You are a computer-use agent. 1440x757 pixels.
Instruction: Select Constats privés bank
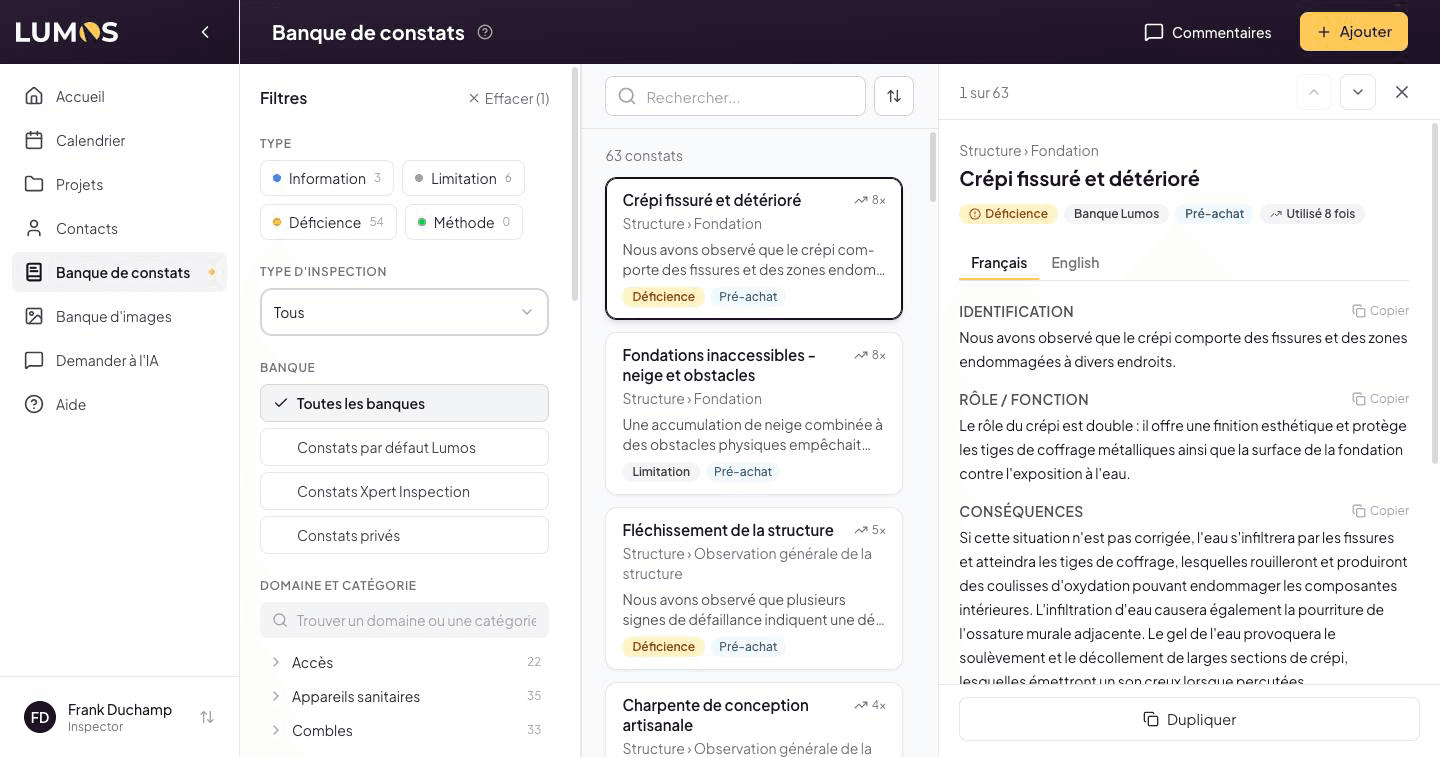pos(404,535)
